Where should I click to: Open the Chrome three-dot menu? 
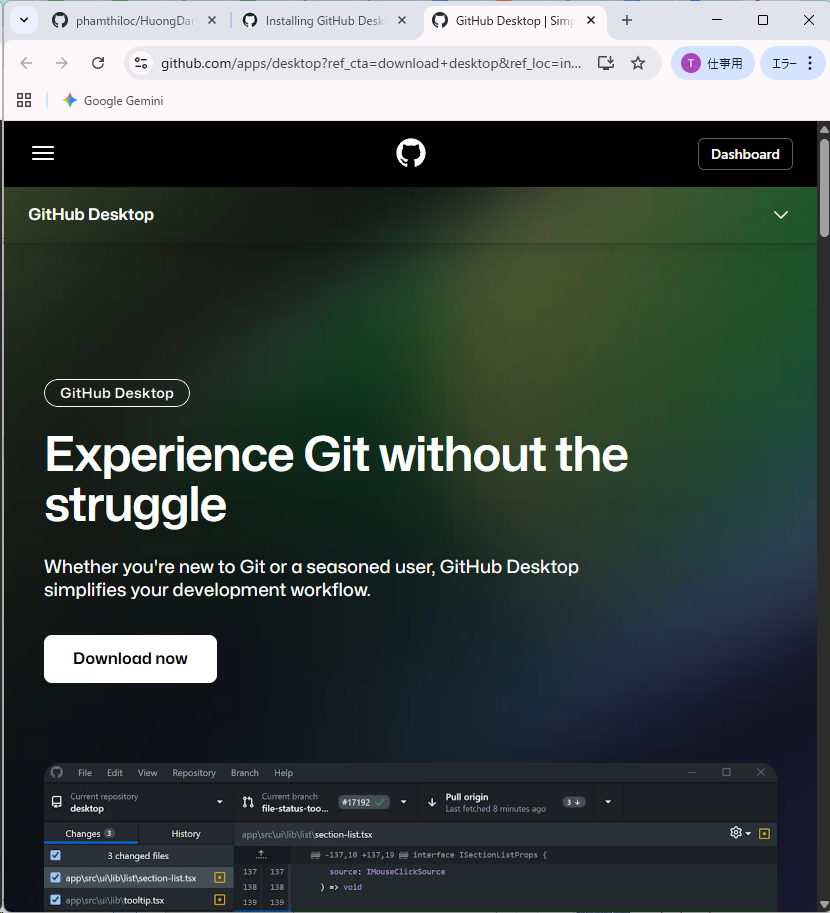coord(810,63)
